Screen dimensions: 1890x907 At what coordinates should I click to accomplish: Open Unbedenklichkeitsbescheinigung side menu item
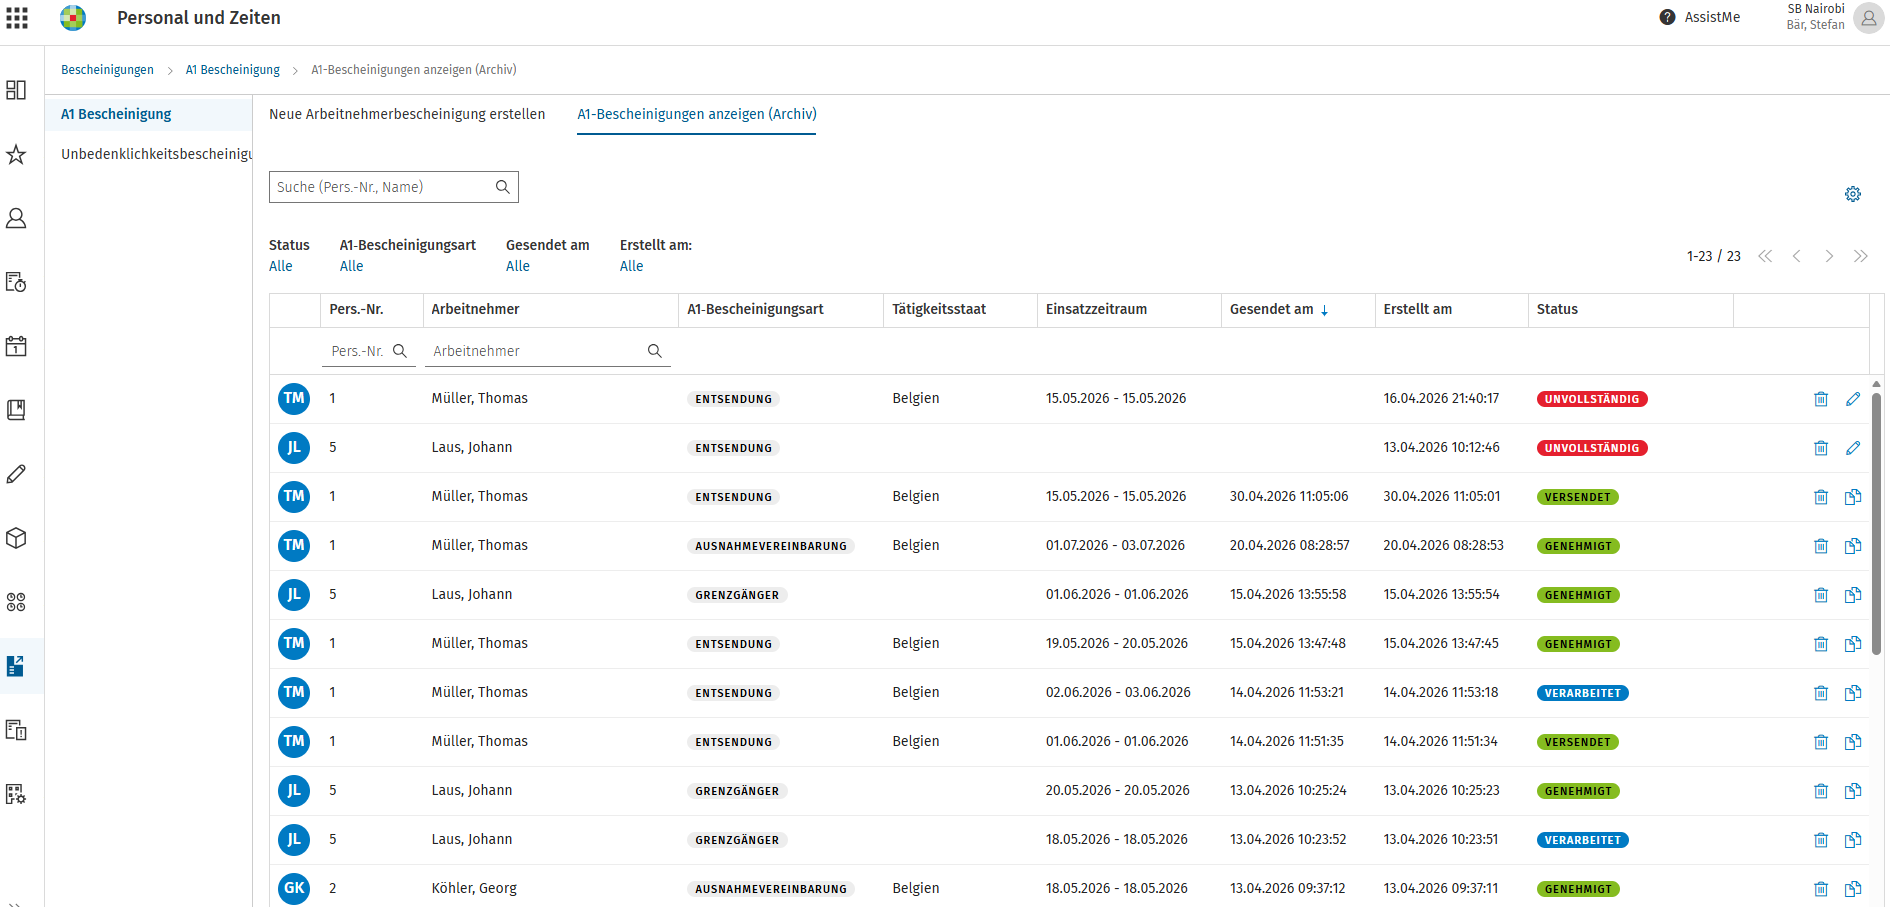(156, 154)
